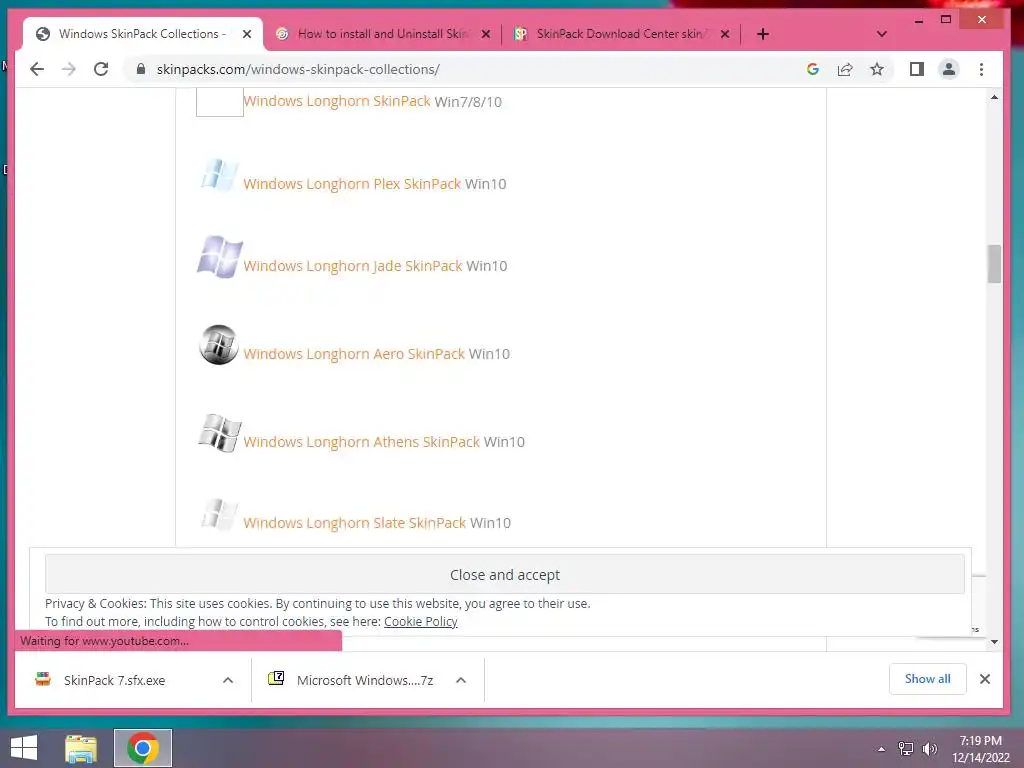The width and height of the screenshot is (1024, 768).
Task: Open the Windows Start menu
Action: [24, 748]
